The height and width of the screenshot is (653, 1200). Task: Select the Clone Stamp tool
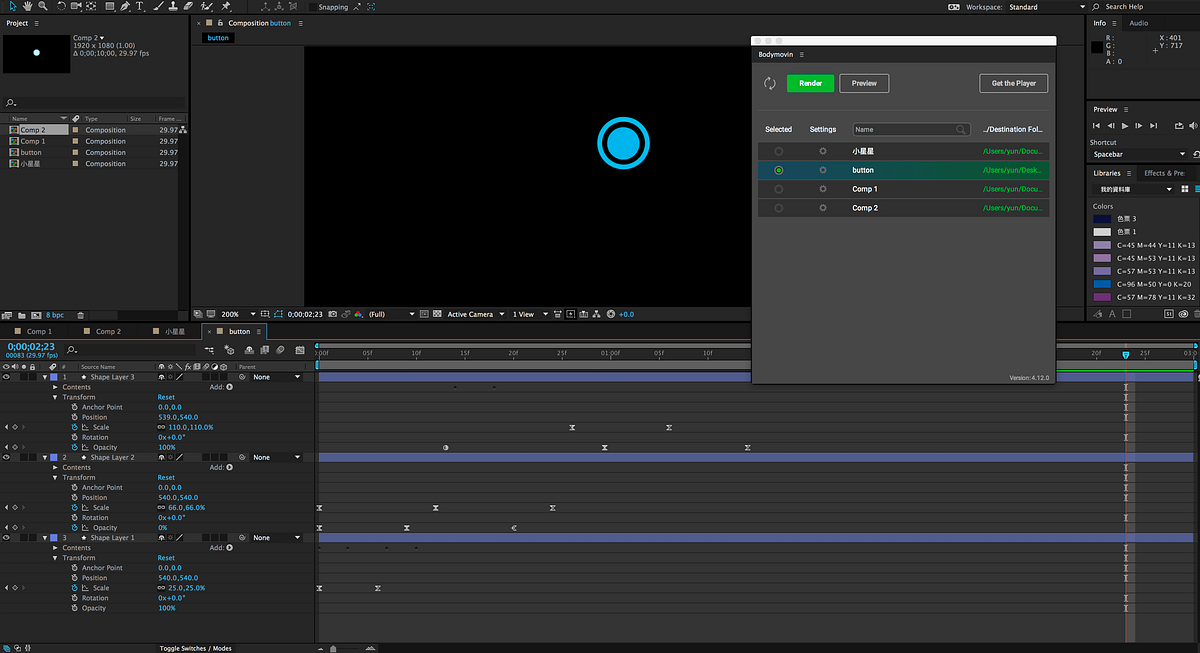click(174, 6)
